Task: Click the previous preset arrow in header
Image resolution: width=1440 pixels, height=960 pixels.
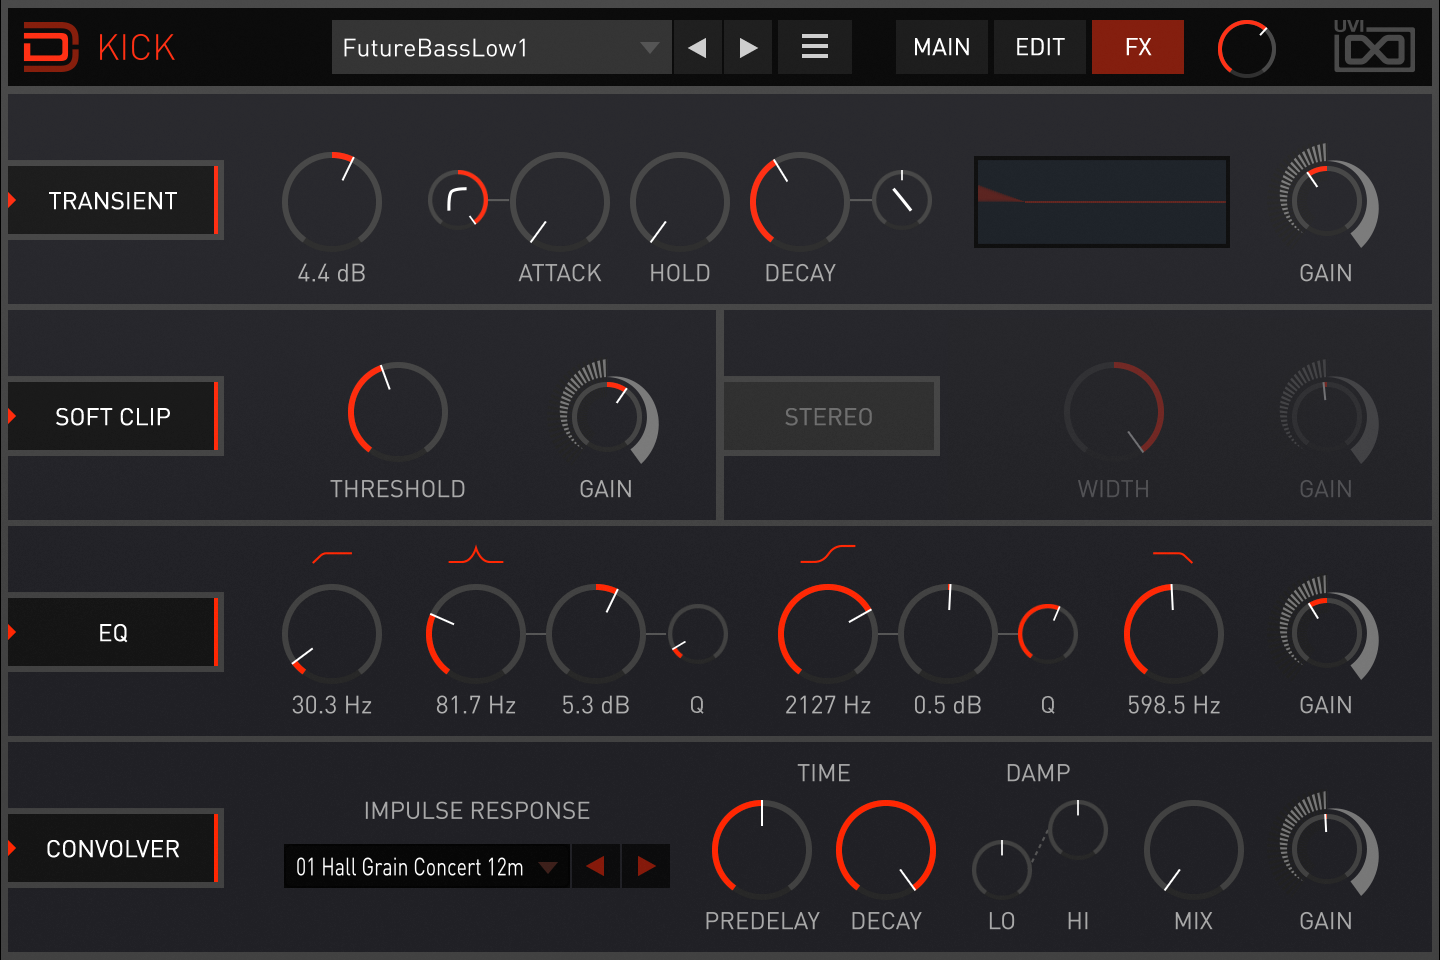Action: 697,47
